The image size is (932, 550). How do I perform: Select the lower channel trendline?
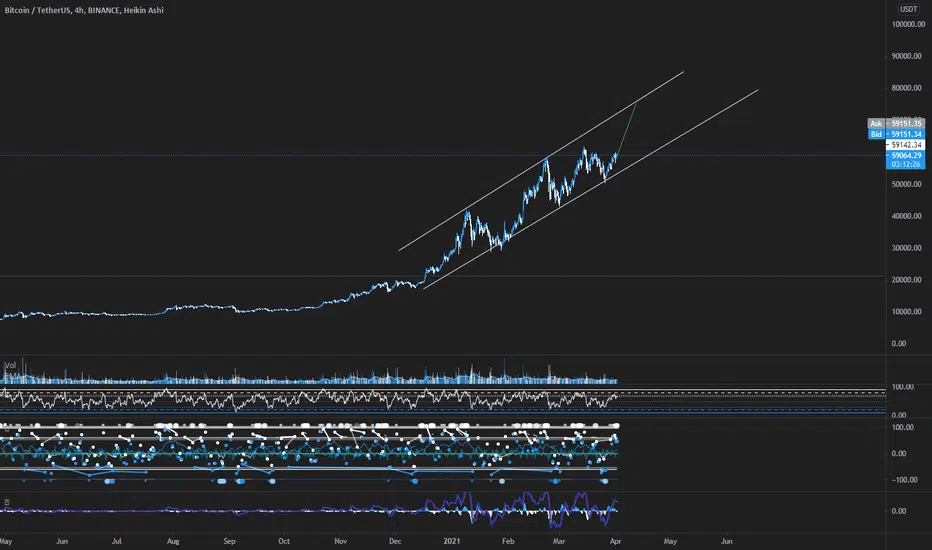[x=591, y=189]
